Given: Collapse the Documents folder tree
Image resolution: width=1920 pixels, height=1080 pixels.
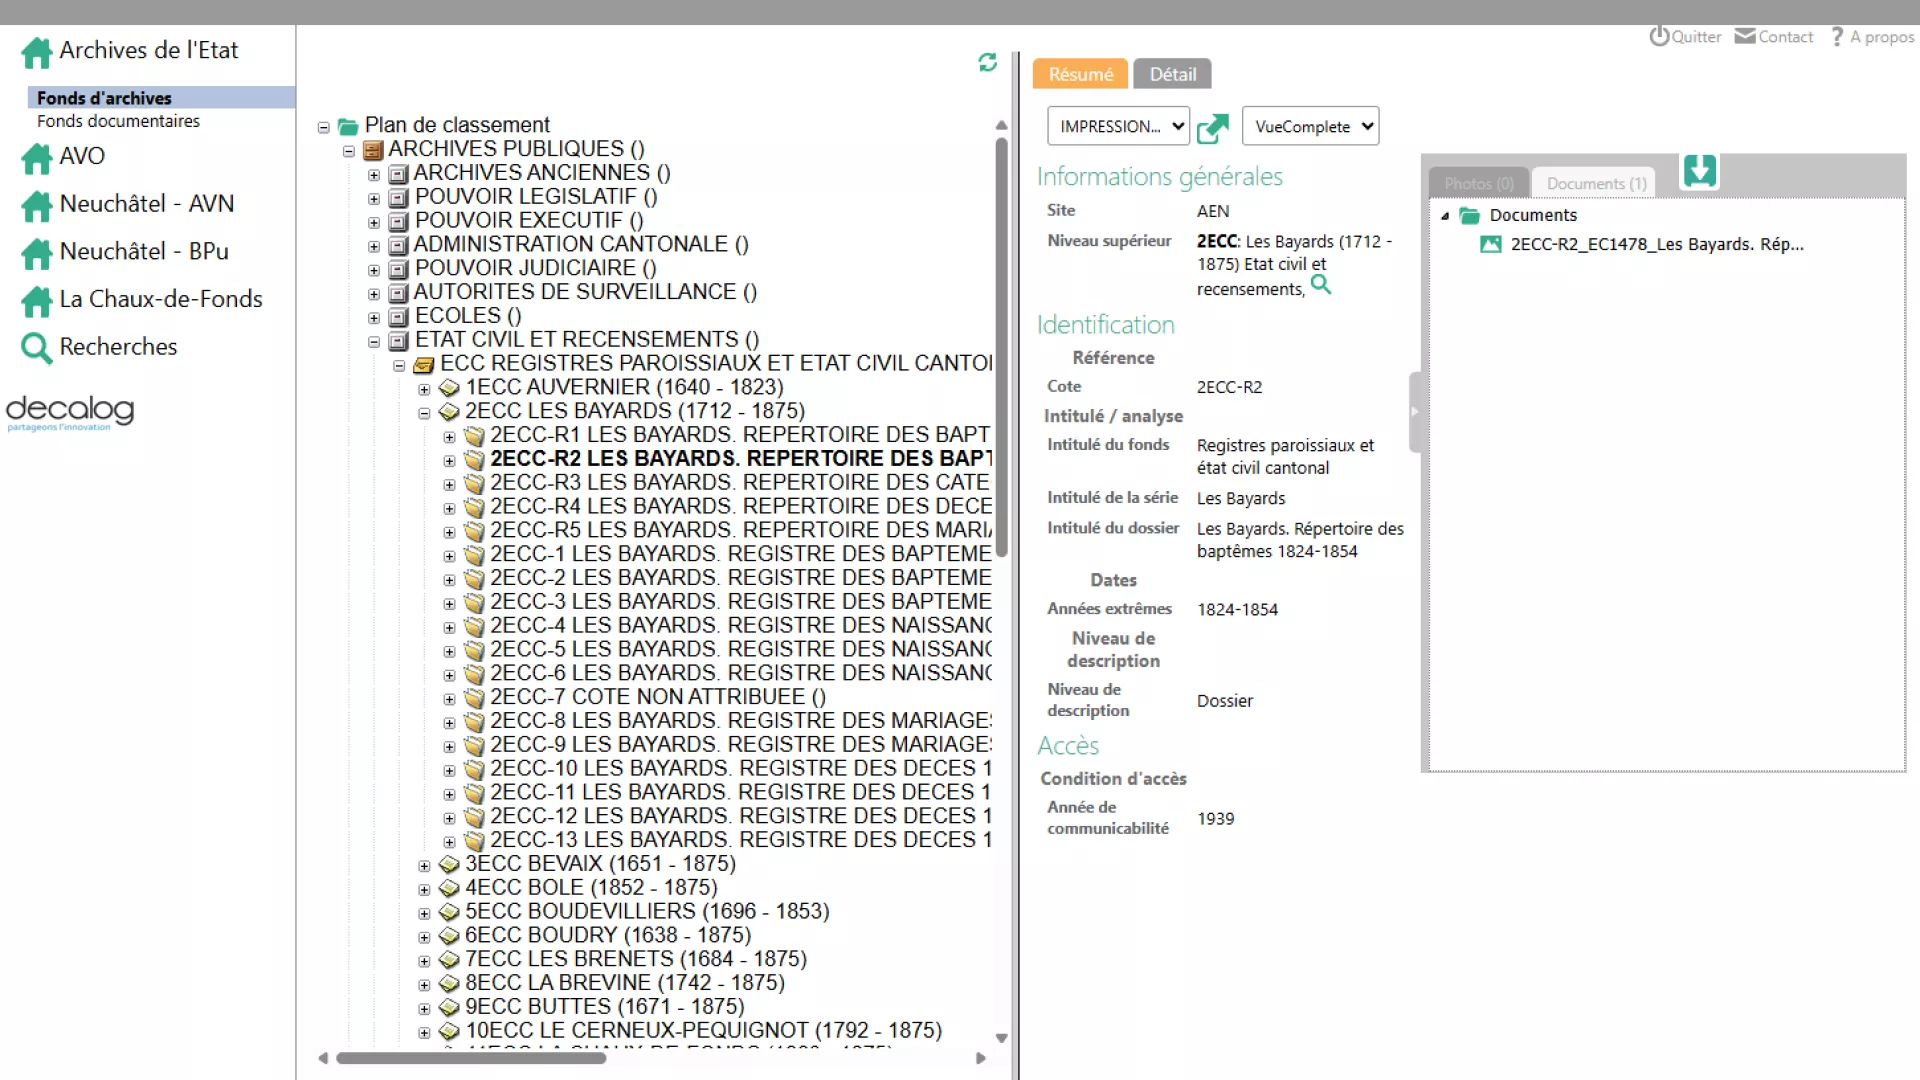Looking at the screenshot, I should (1444, 216).
